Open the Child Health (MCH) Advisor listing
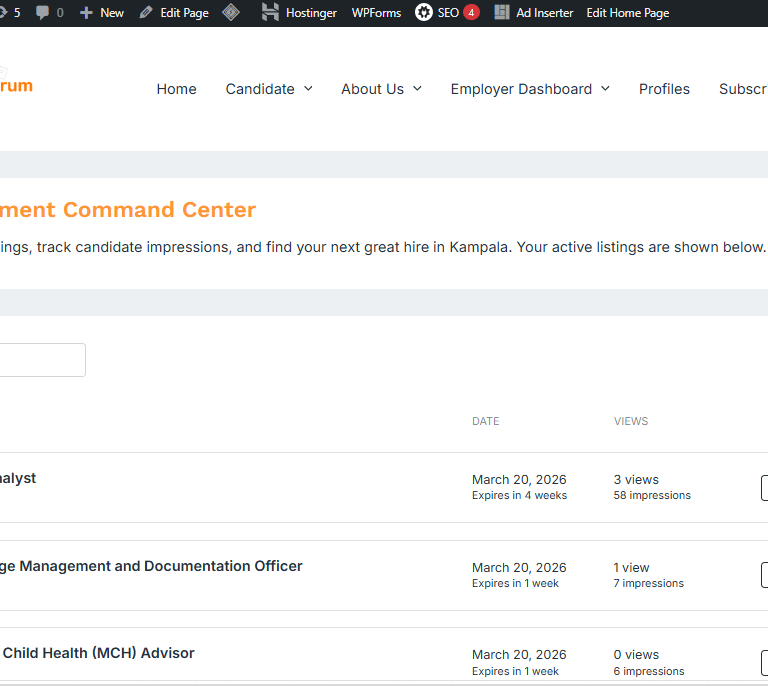This screenshot has width=768, height=686. [x=97, y=653]
